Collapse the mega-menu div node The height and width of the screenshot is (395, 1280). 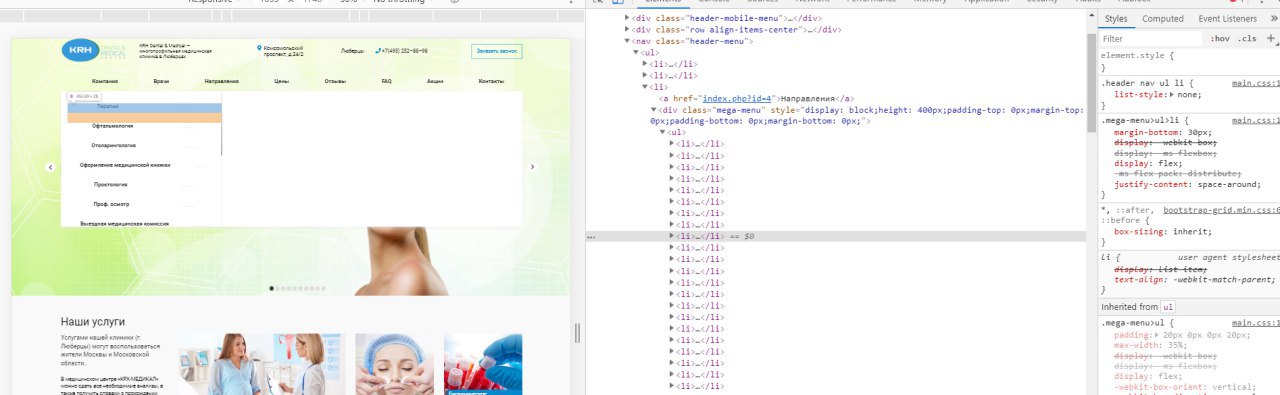654,110
